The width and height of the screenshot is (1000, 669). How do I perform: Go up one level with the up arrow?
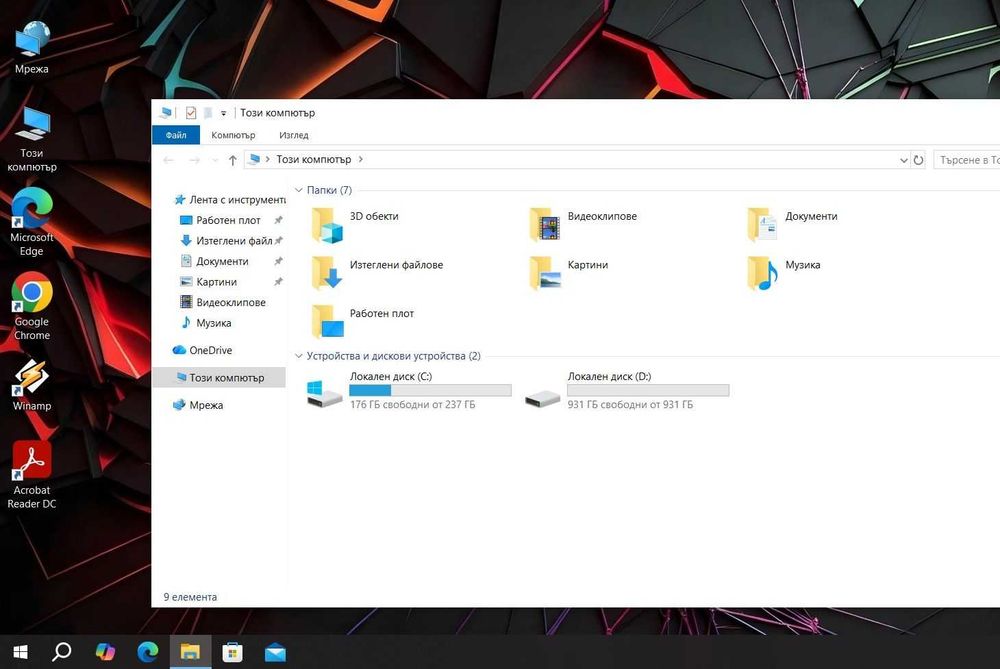pos(233,160)
